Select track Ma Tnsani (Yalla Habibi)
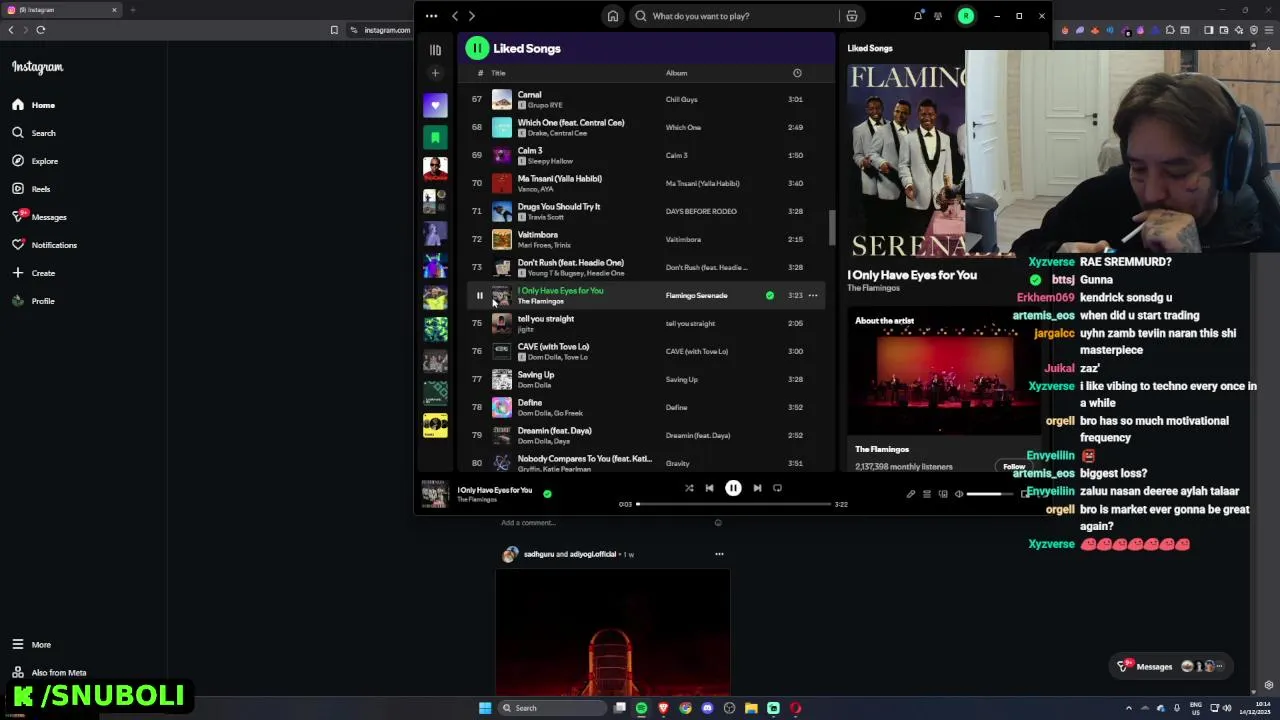This screenshot has width=1280, height=720. pos(645,183)
